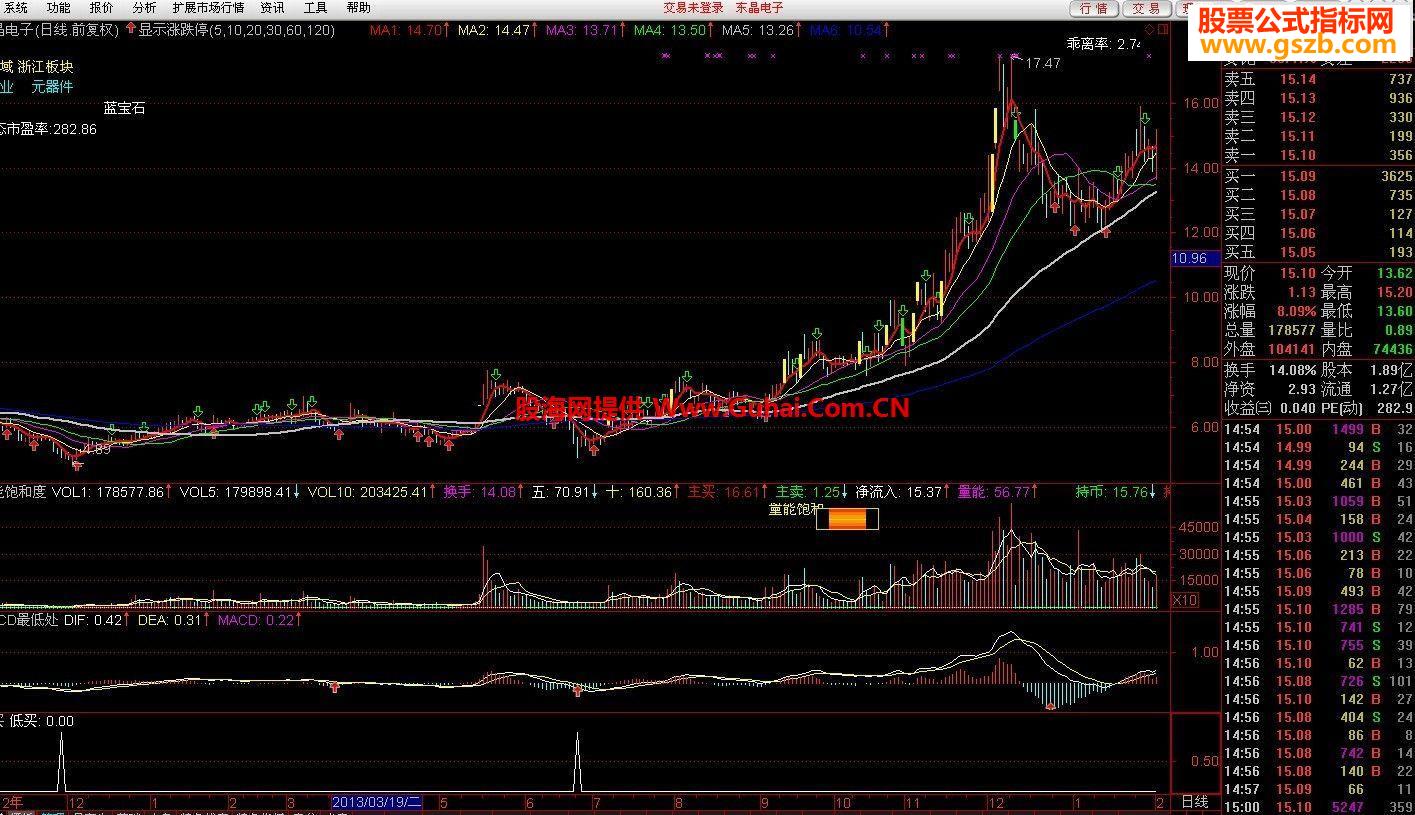This screenshot has height=815, width=1415.
Task: Click the 换手 14.08% quote value
Action: 1292,370
